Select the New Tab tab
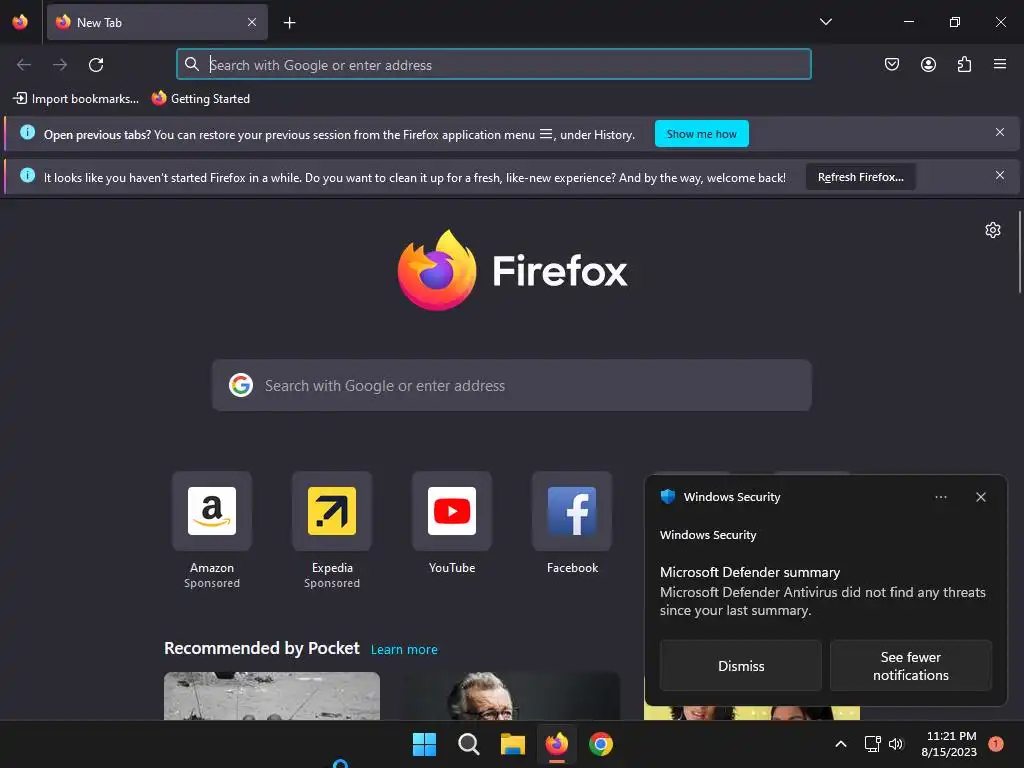1024x768 pixels. click(157, 22)
